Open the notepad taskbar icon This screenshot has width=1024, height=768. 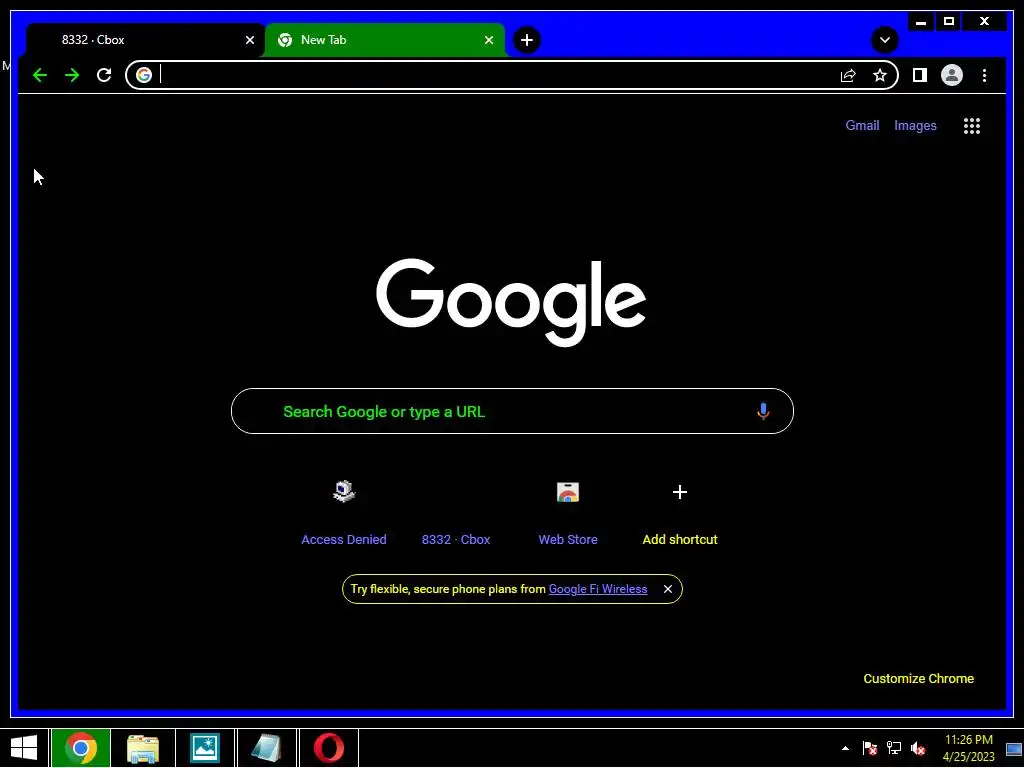[x=266, y=748]
